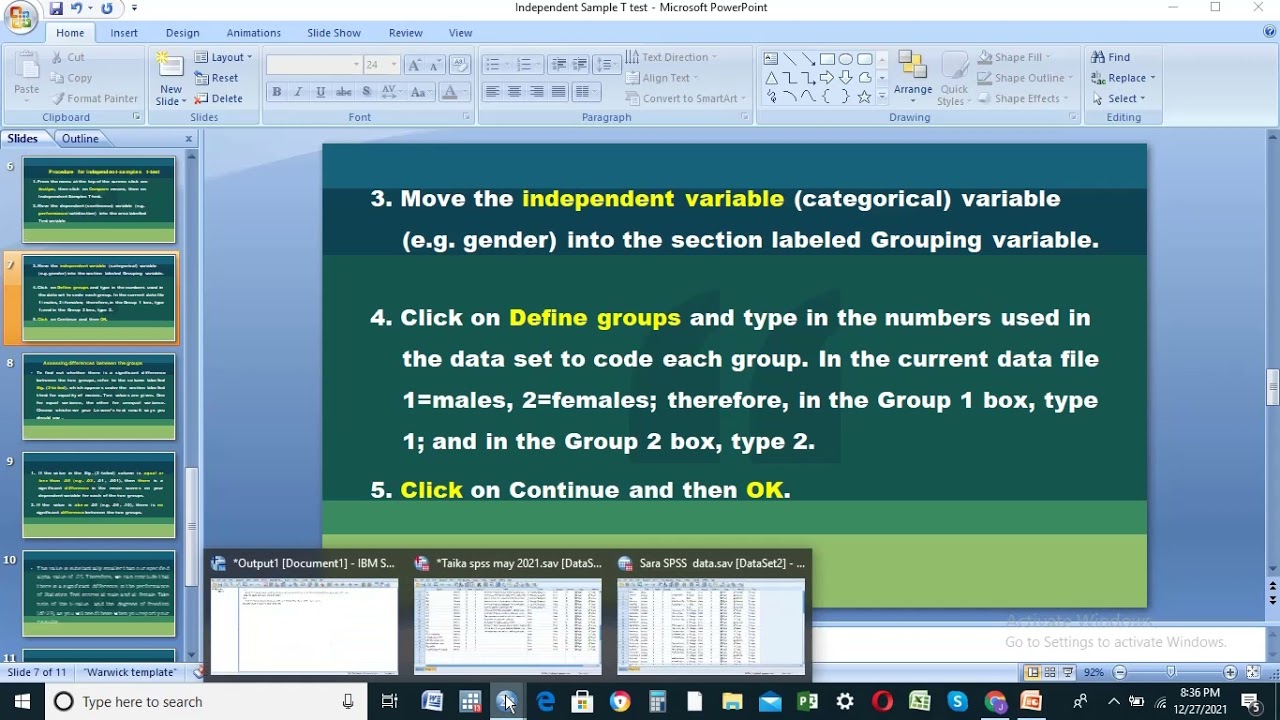Click the Office button logo
This screenshot has height=720, width=1280.
[19, 17]
